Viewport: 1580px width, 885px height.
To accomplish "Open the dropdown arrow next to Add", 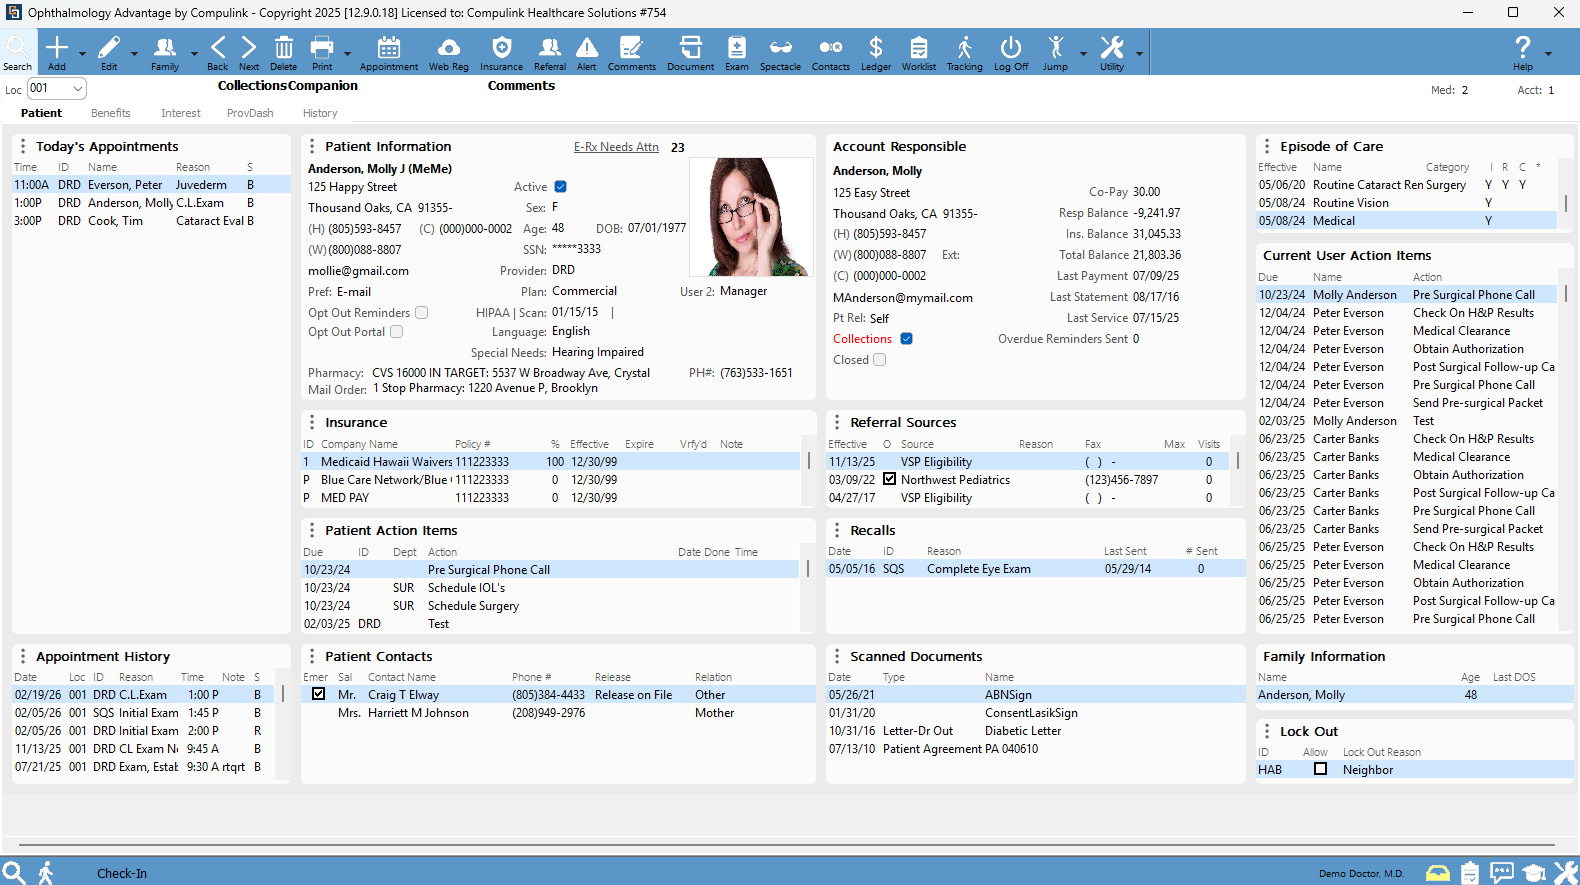I will pos(82,54).
